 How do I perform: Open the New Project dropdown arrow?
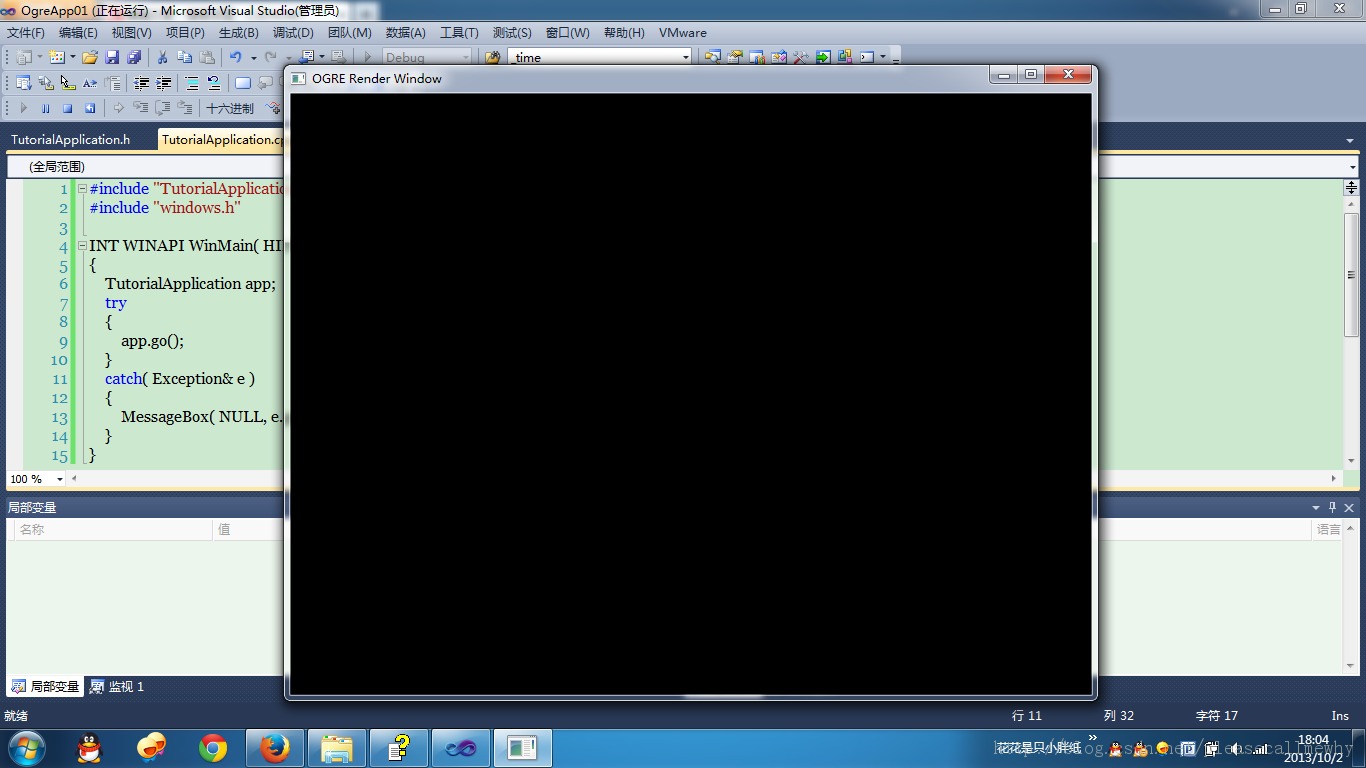pyautogui.click(x=40, y=57)
